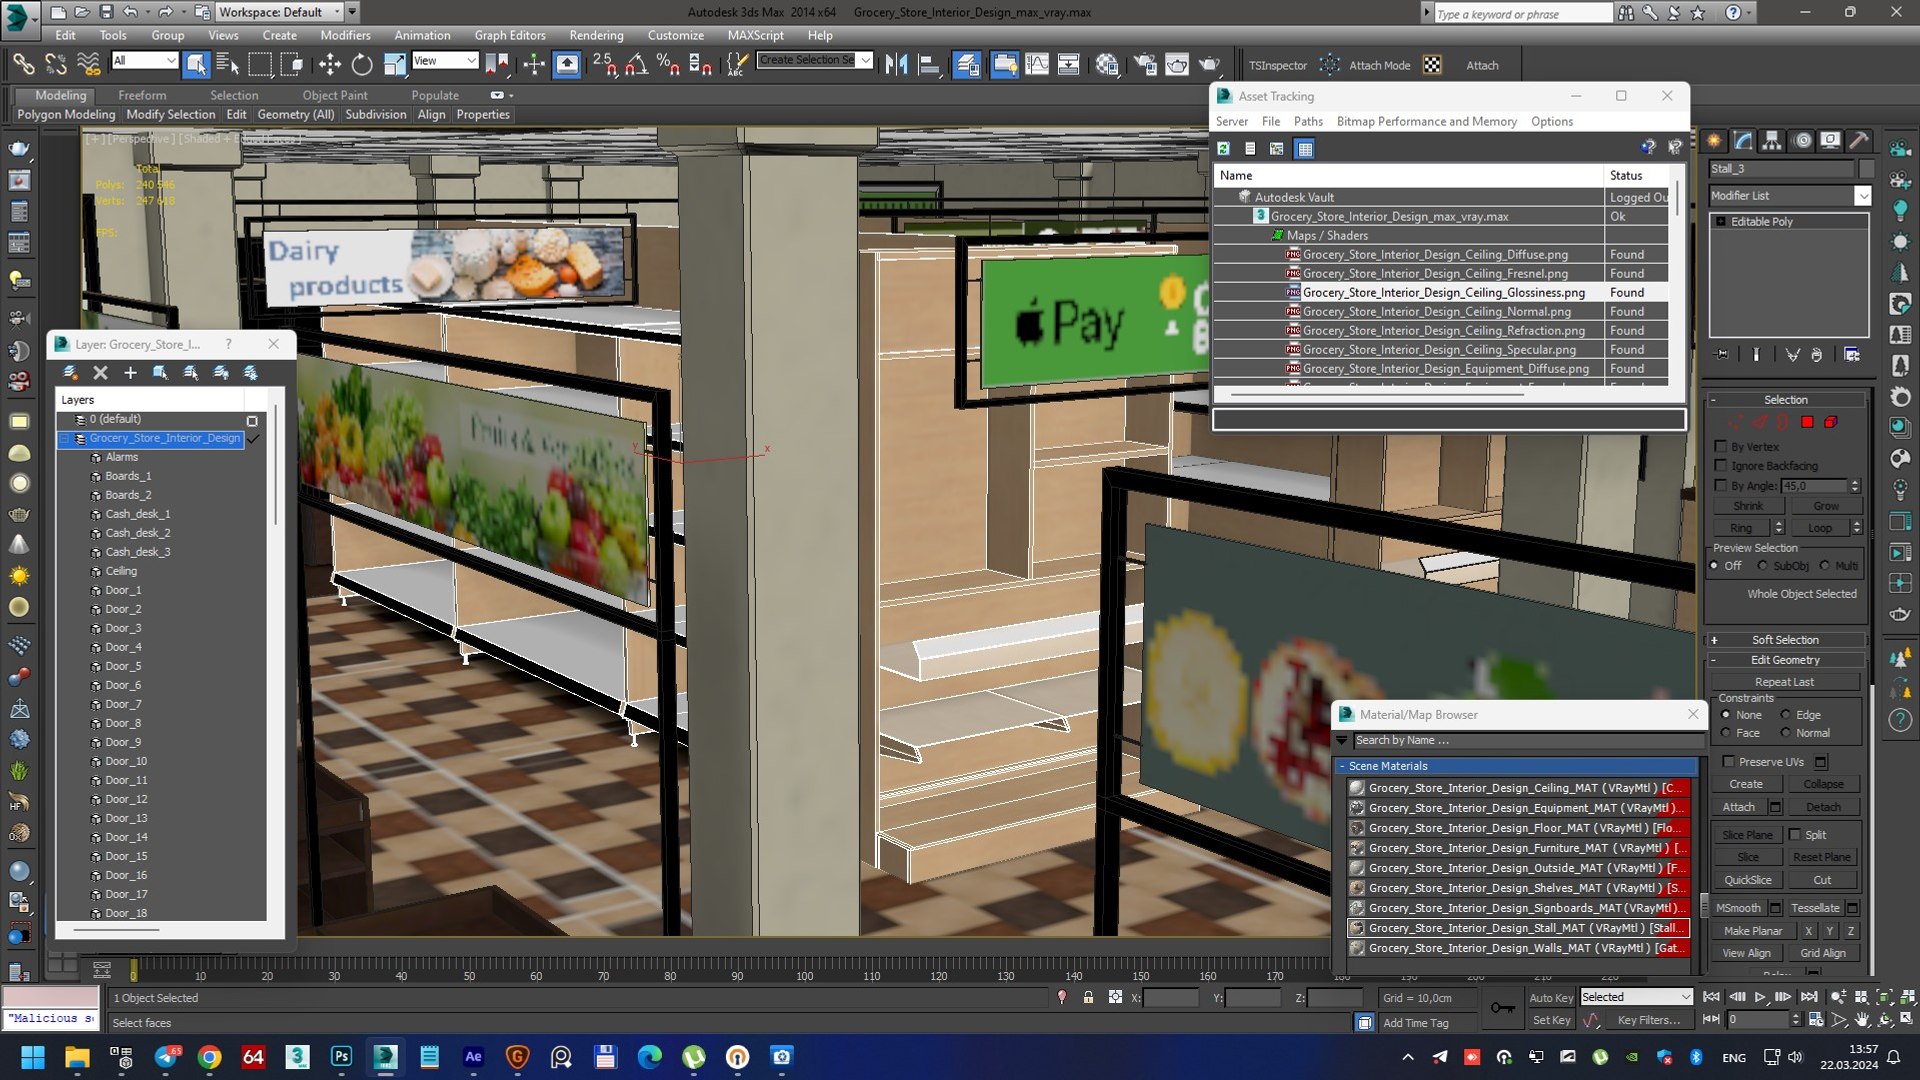Viewport: 1920px width, 1080px height.
Task: Click Go to Start playback button
Action: tap(1711, 997)
